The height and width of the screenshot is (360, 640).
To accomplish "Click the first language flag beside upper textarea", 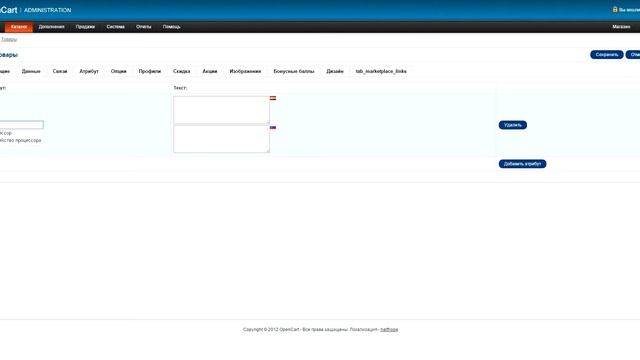I will click(273, 98).
